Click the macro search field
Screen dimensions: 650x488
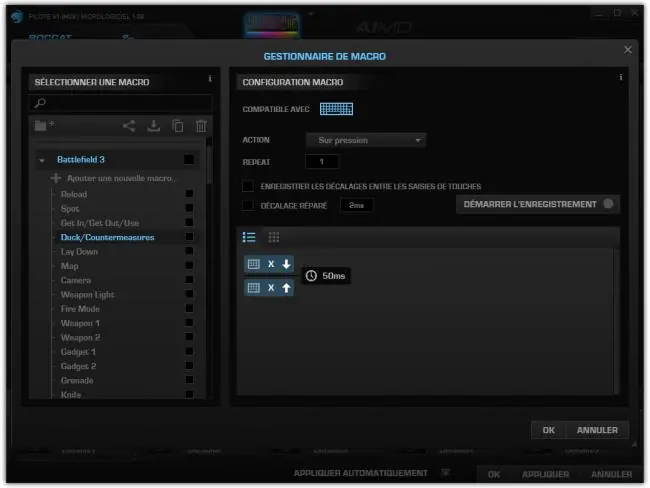[121, 102]
